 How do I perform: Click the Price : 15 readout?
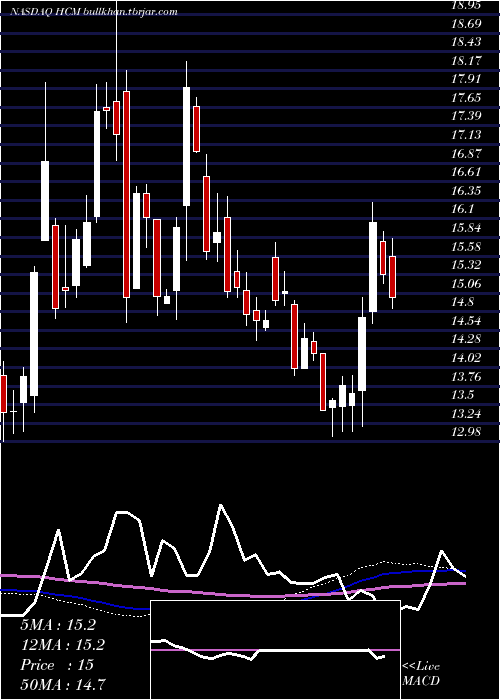(x=57, y=665)
